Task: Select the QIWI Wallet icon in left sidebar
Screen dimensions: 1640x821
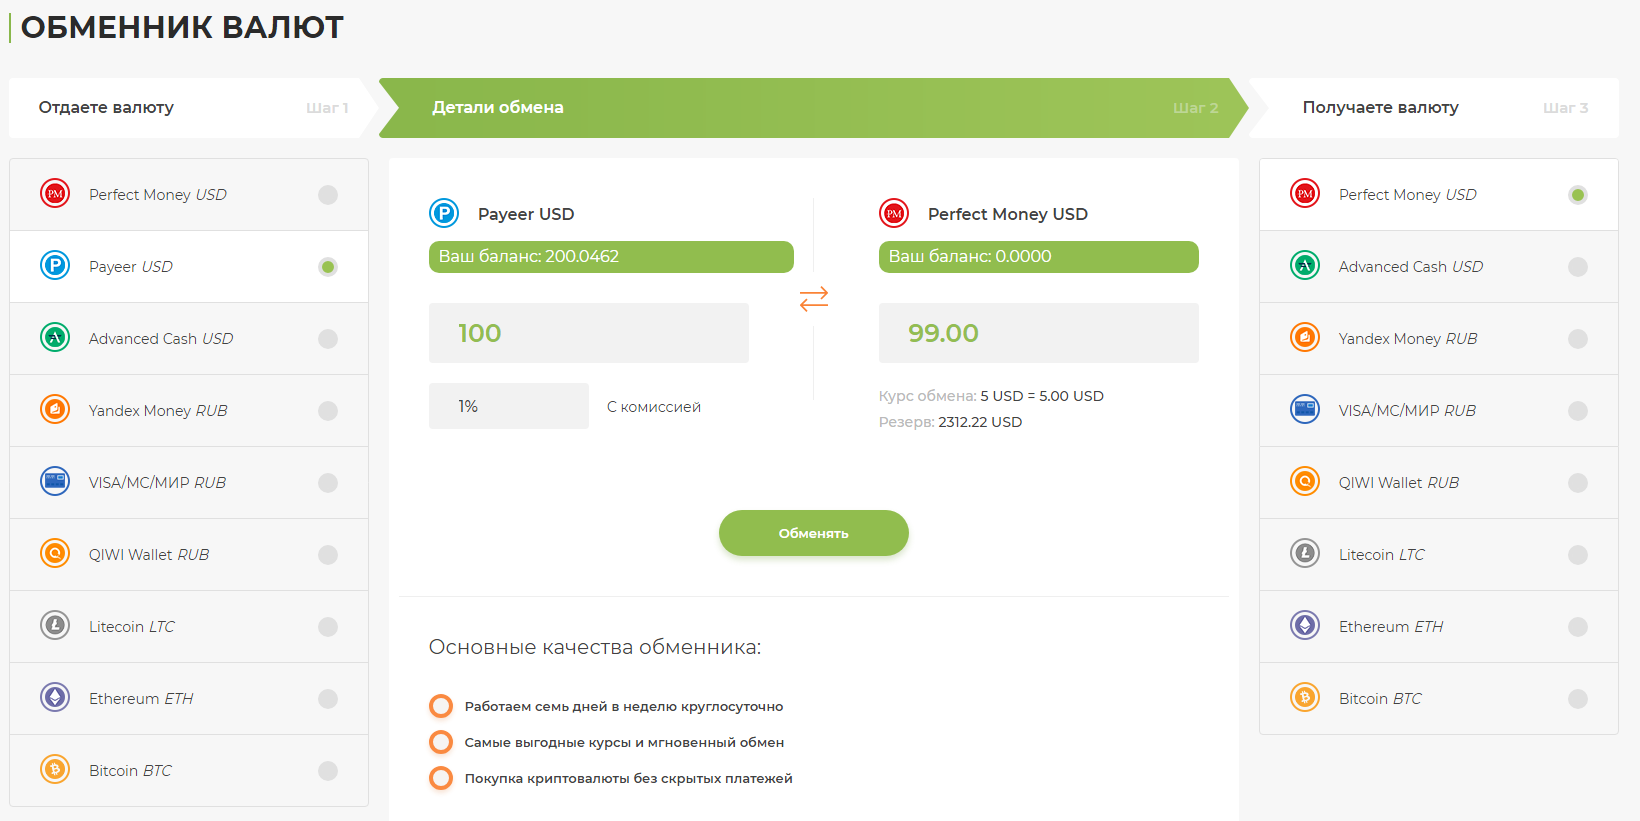Action: coord(55,554)
